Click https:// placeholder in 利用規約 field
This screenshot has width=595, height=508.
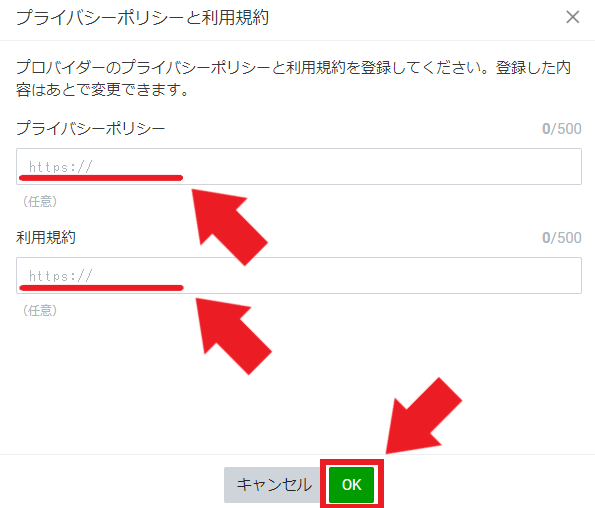pyautogui.click(x=61, y=276)
